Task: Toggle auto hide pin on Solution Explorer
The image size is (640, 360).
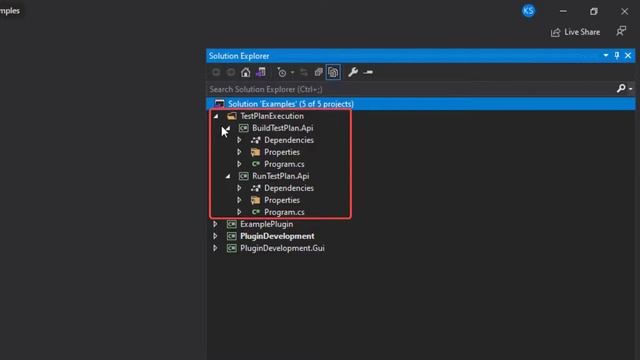Action: click(x=617, y=56)
